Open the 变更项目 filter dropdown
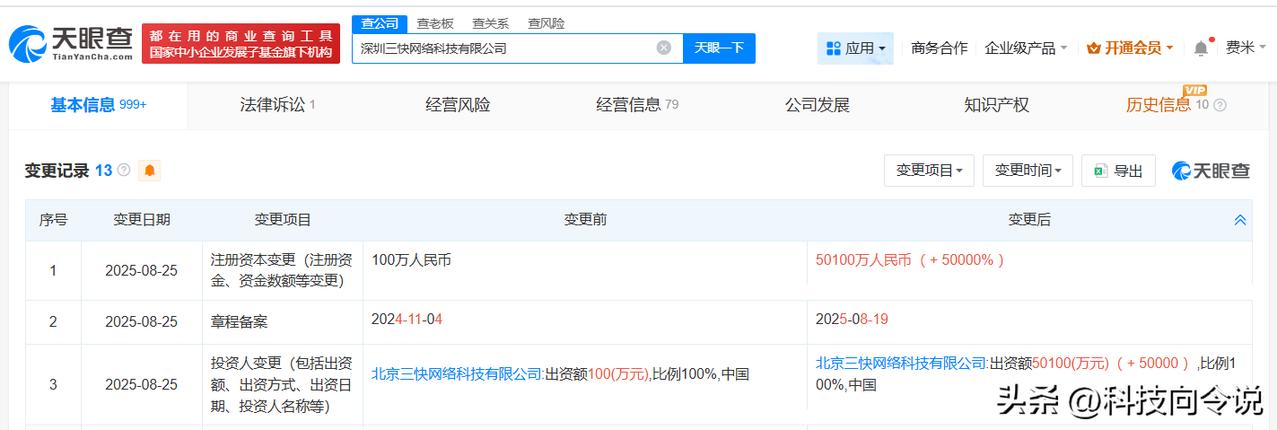 [929, 171]
